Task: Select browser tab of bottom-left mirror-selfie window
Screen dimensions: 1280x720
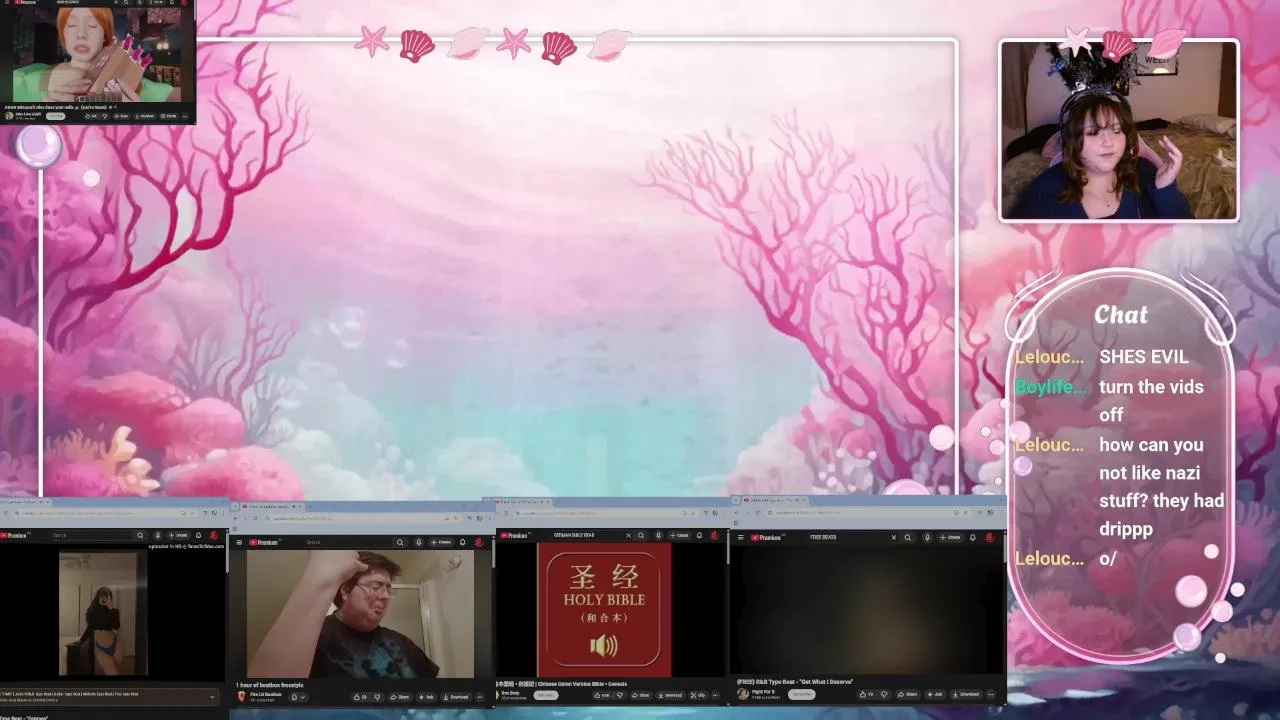Action: point(25,502)
